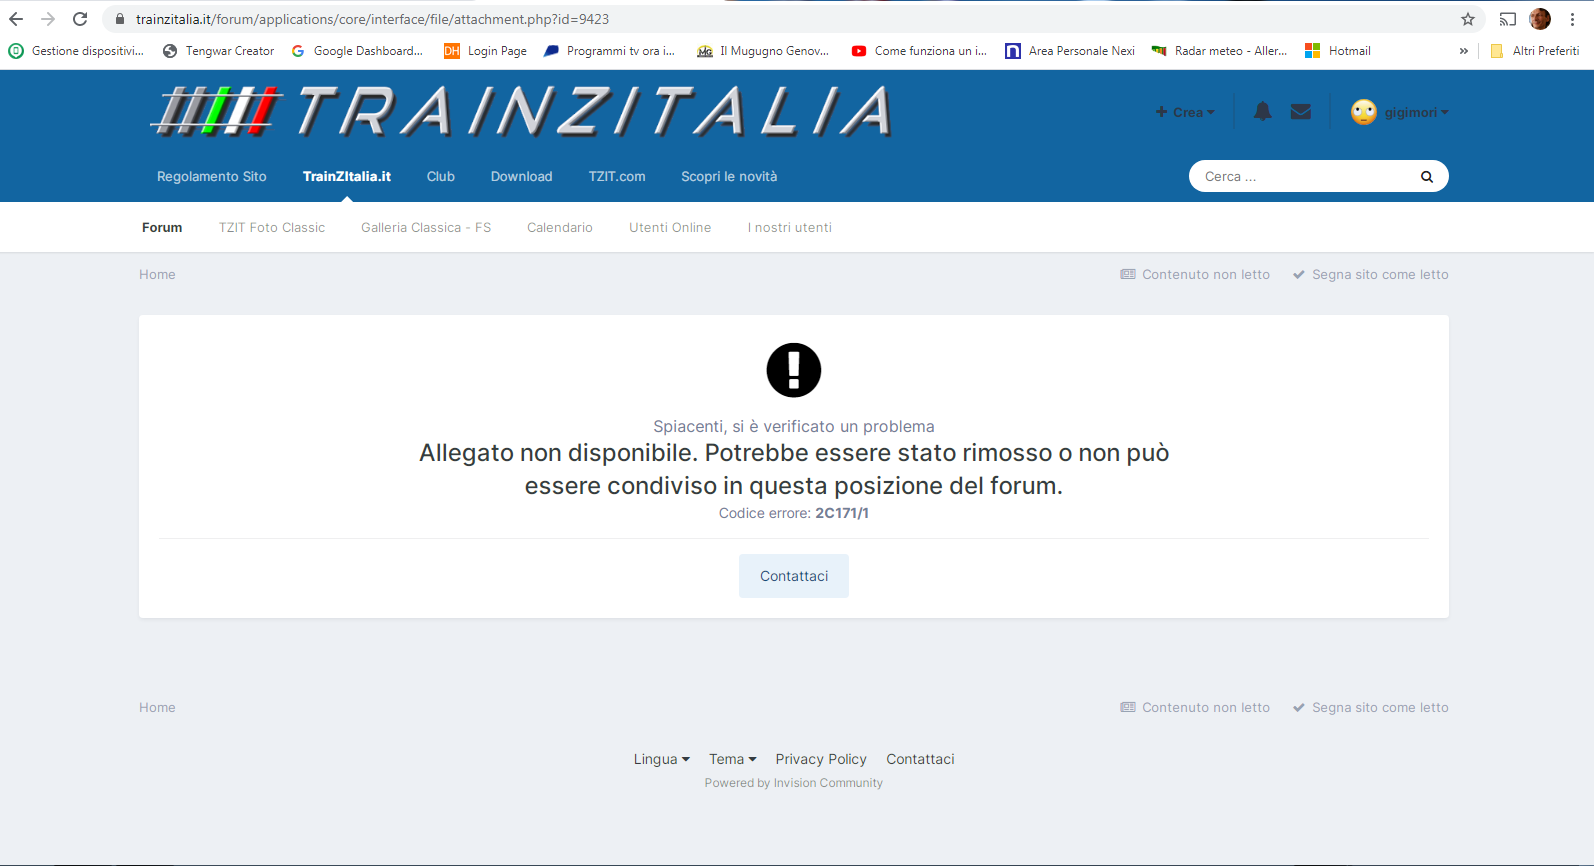
Task: Reload the page with refresh icon
Action: coord(80,19)
